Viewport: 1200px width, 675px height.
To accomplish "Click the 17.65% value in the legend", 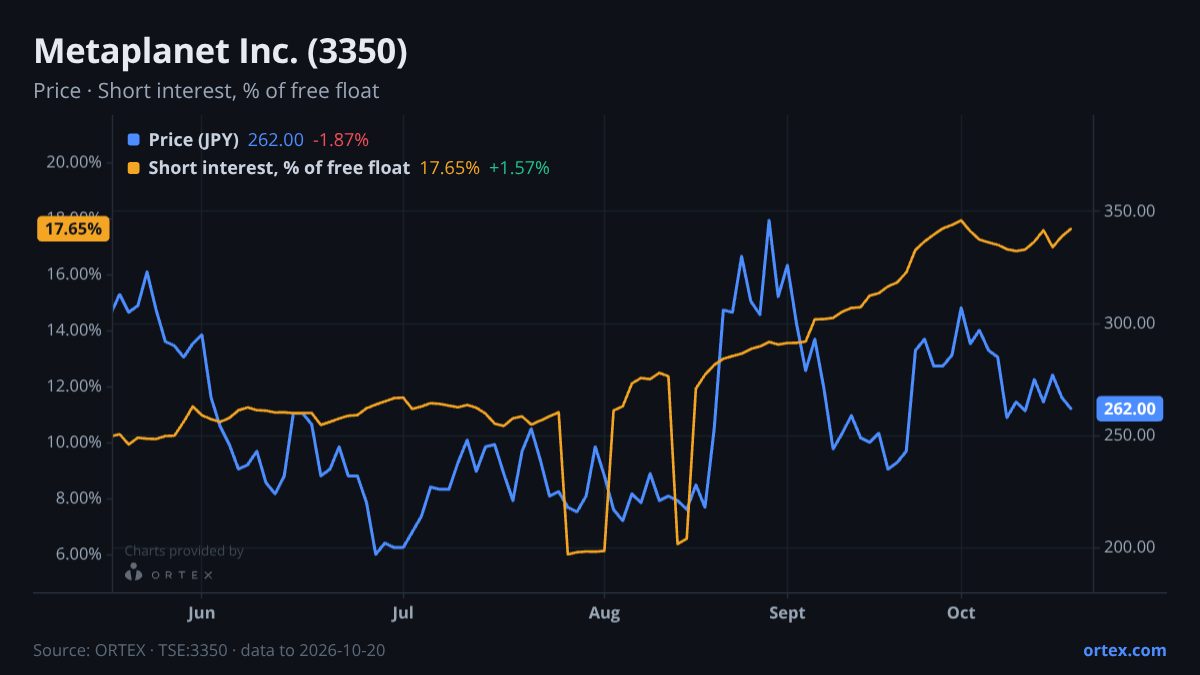I will point(449,168).
